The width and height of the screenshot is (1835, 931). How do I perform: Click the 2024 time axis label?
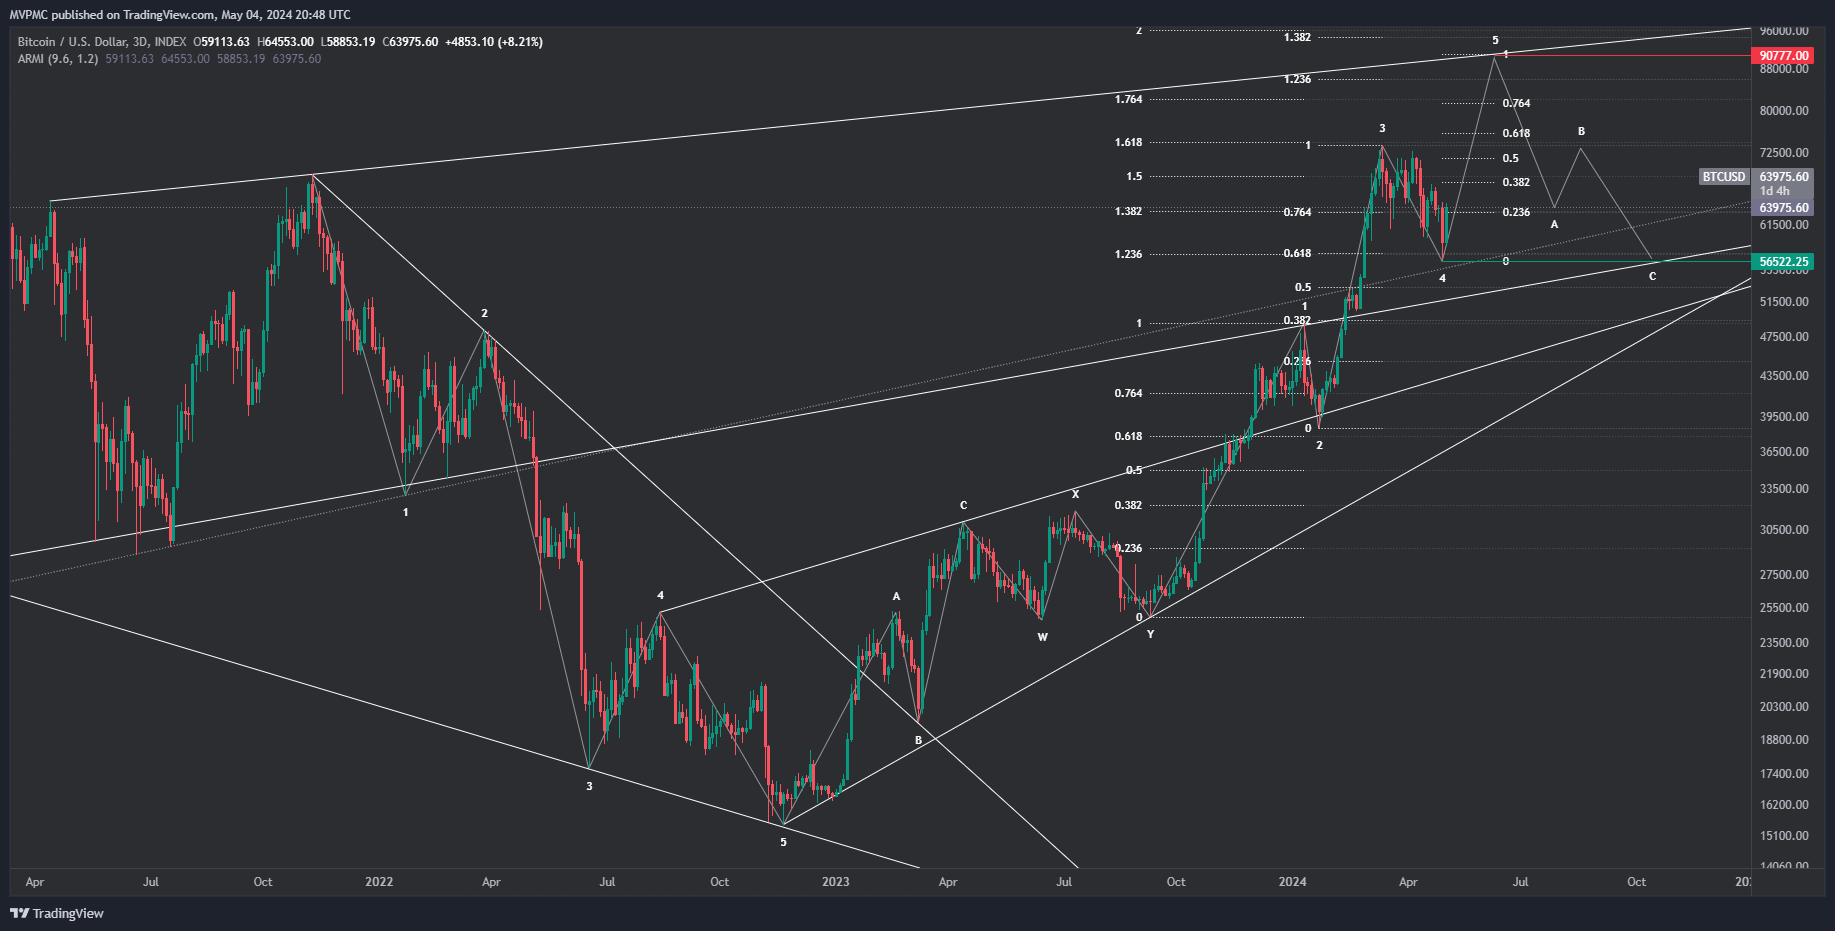(x=1292, y=882)
